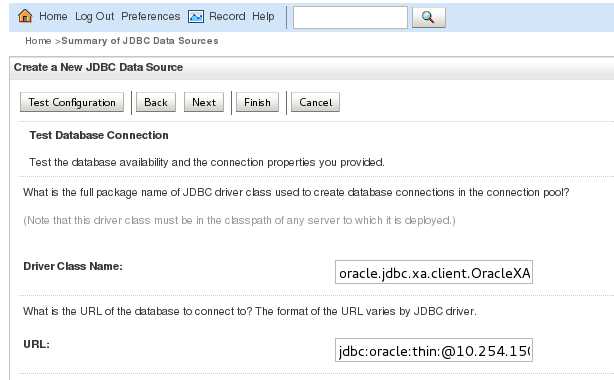Go Back to the previous wizard step
Viewport: 614px width, 380px height.
[156, 102]
